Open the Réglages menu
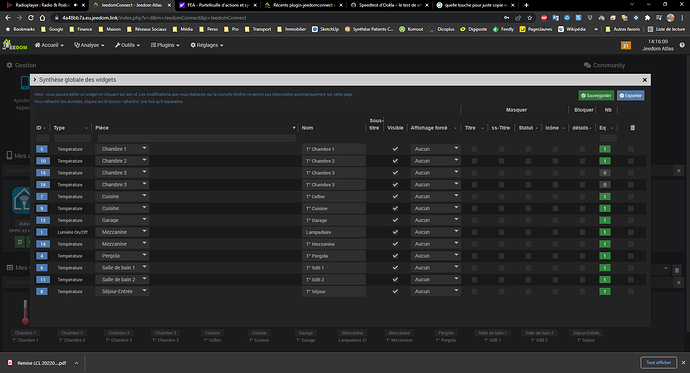The height and width of the screenshot is (373, 690). (207, 45)
